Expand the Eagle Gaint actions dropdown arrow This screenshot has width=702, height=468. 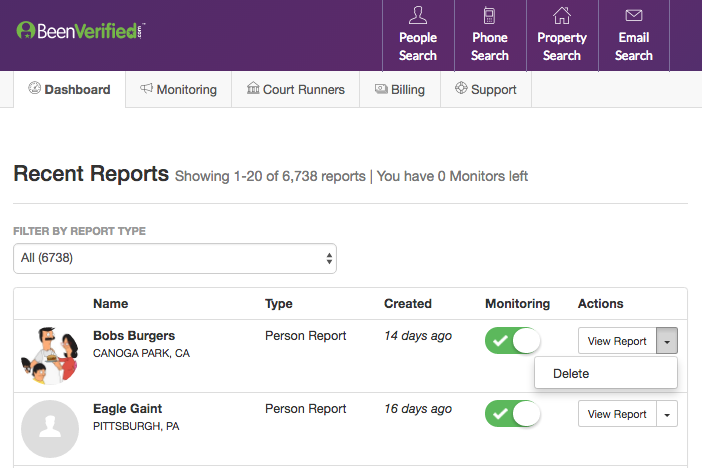[x=667, y=414]
